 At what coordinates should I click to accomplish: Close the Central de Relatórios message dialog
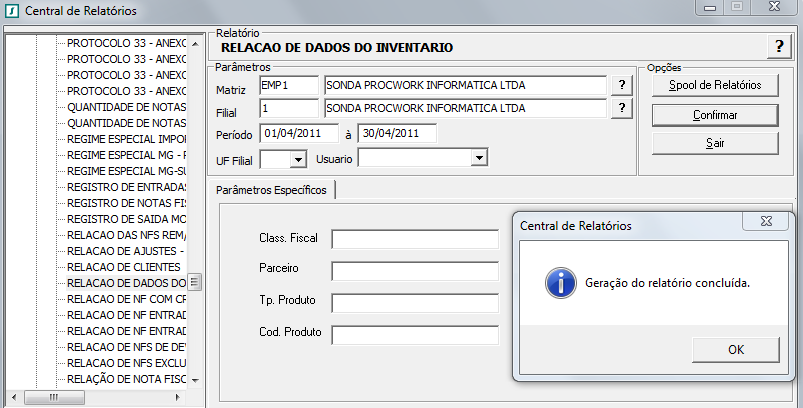[766, 221]
